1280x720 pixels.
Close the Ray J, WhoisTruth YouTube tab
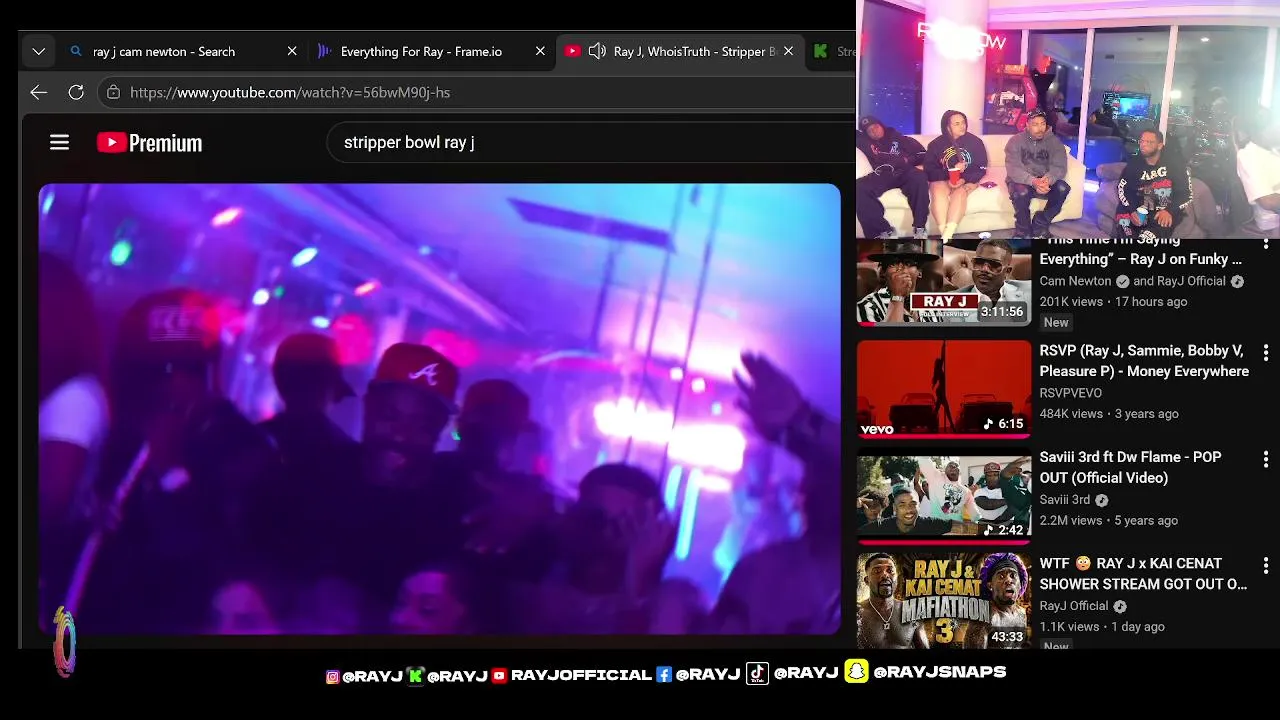click(788, 51)
